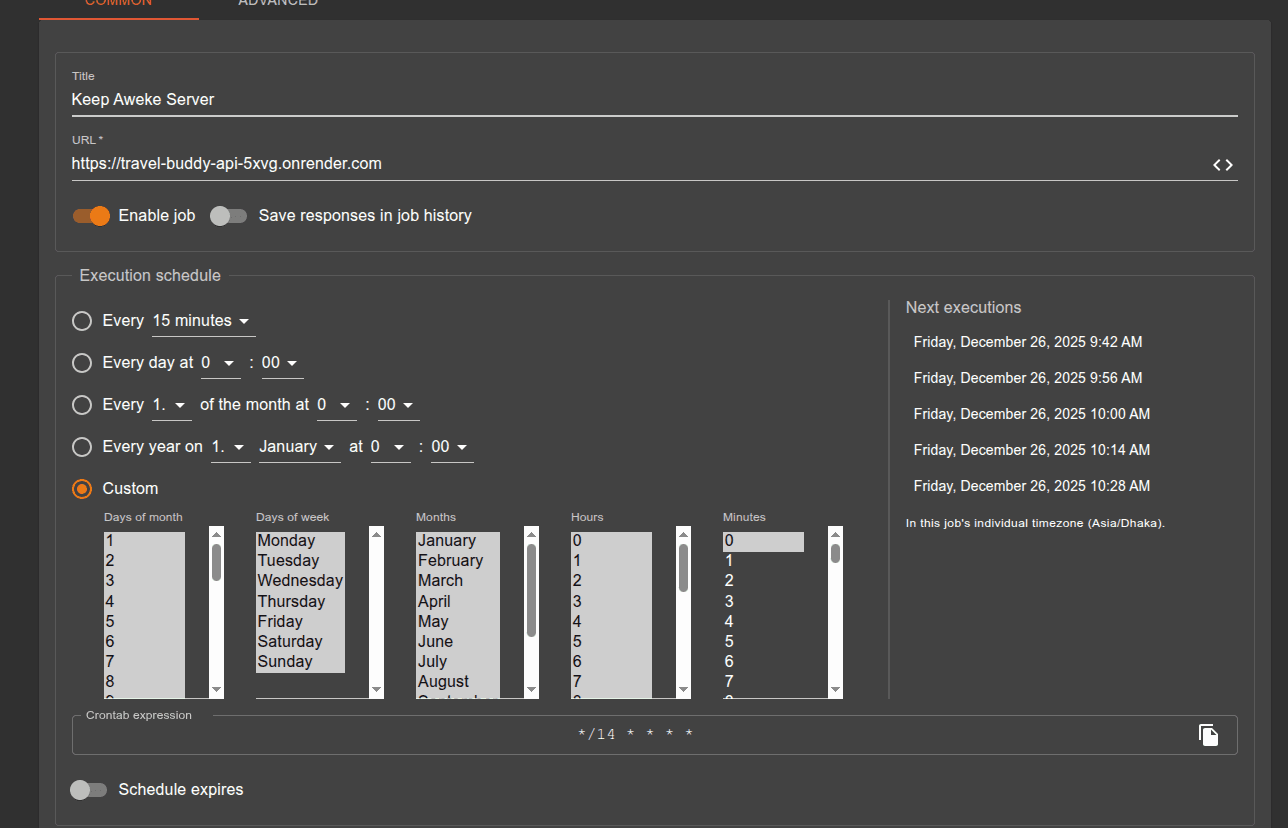Choose the Custom schedule radio button

82,489
